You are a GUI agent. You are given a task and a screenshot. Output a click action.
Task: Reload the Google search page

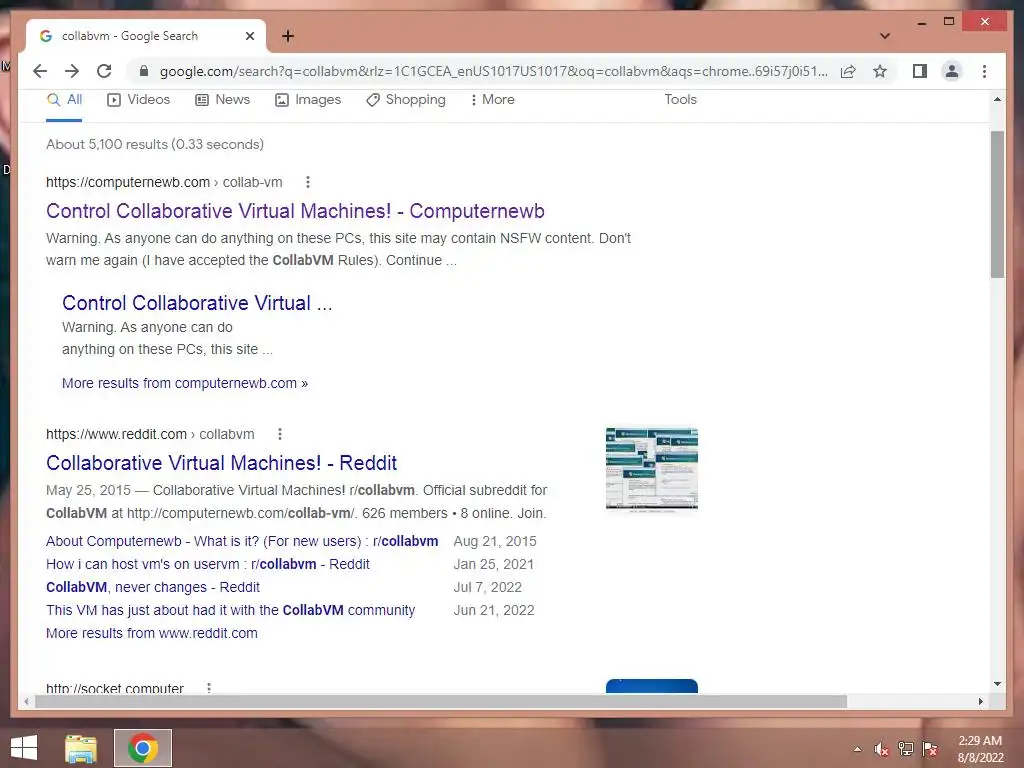[x=104, y=71]
